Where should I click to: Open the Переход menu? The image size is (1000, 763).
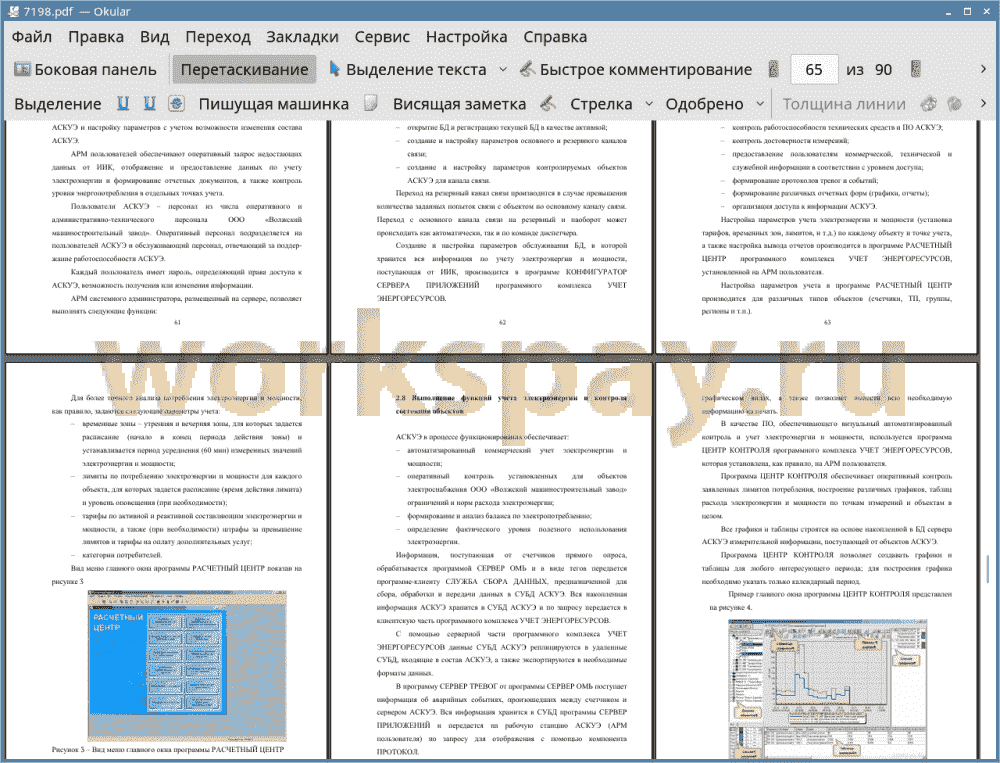tap(218, 37)
